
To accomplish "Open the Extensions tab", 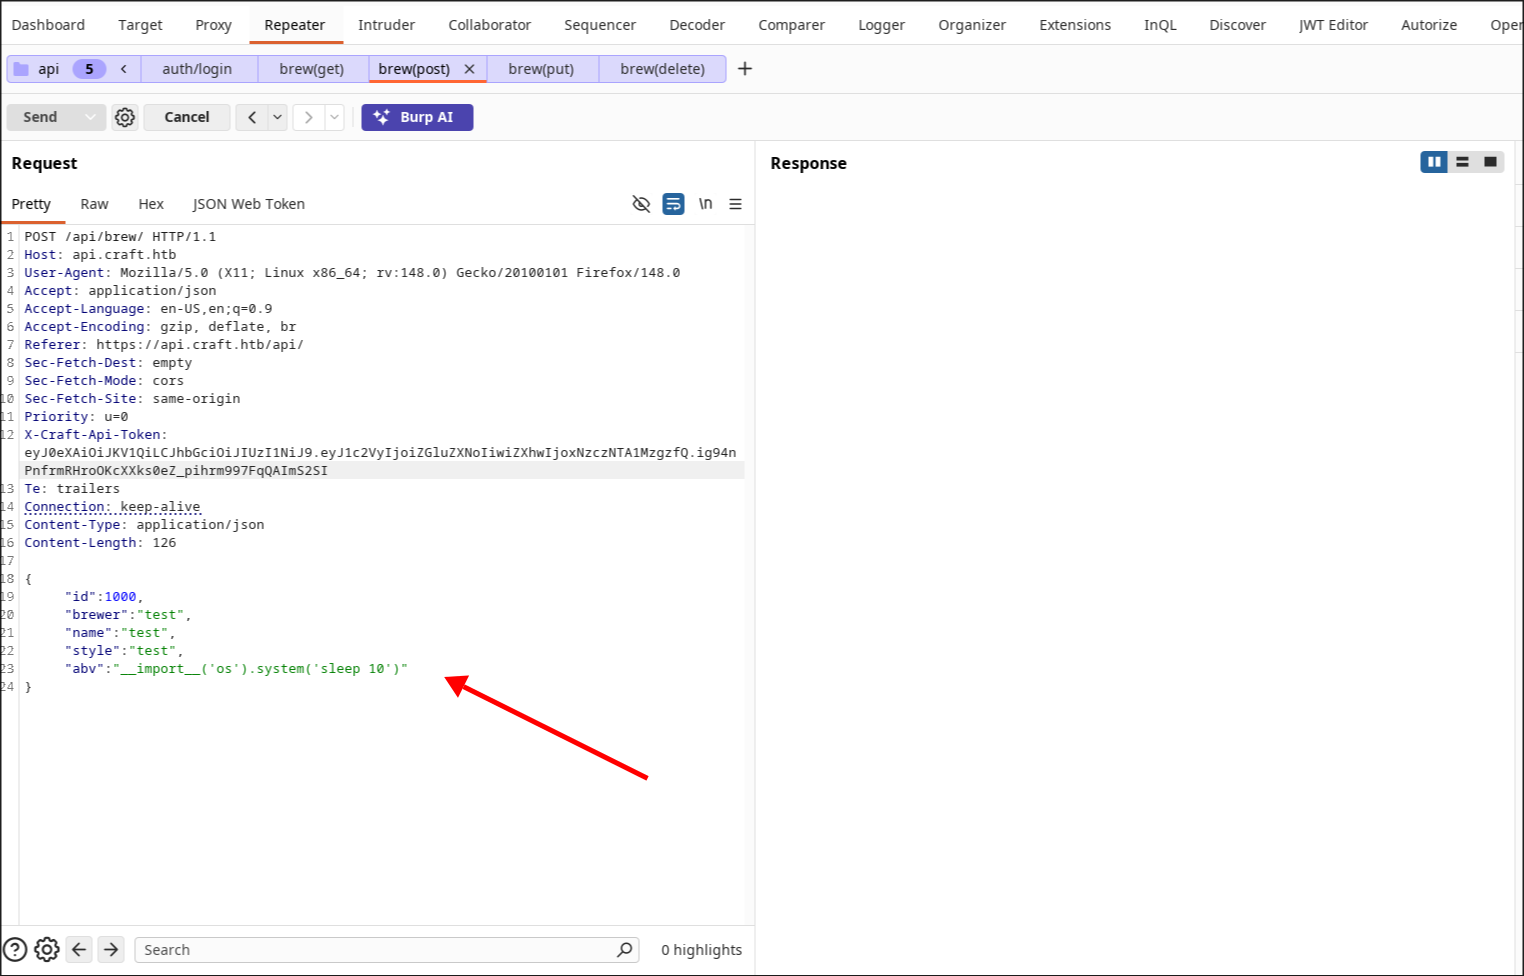I will pos(1075,25).
